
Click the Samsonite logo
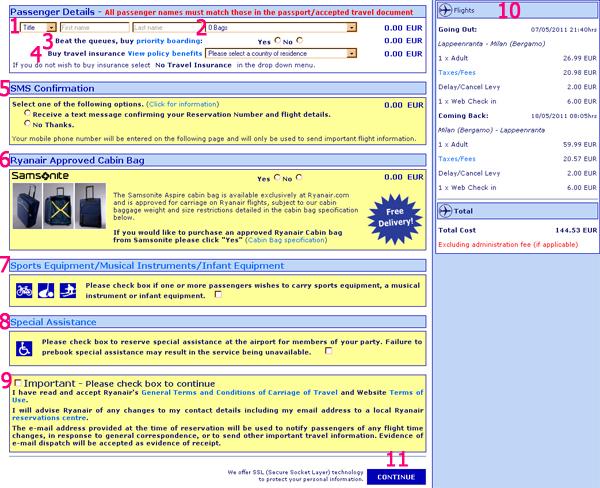[40, 176]
